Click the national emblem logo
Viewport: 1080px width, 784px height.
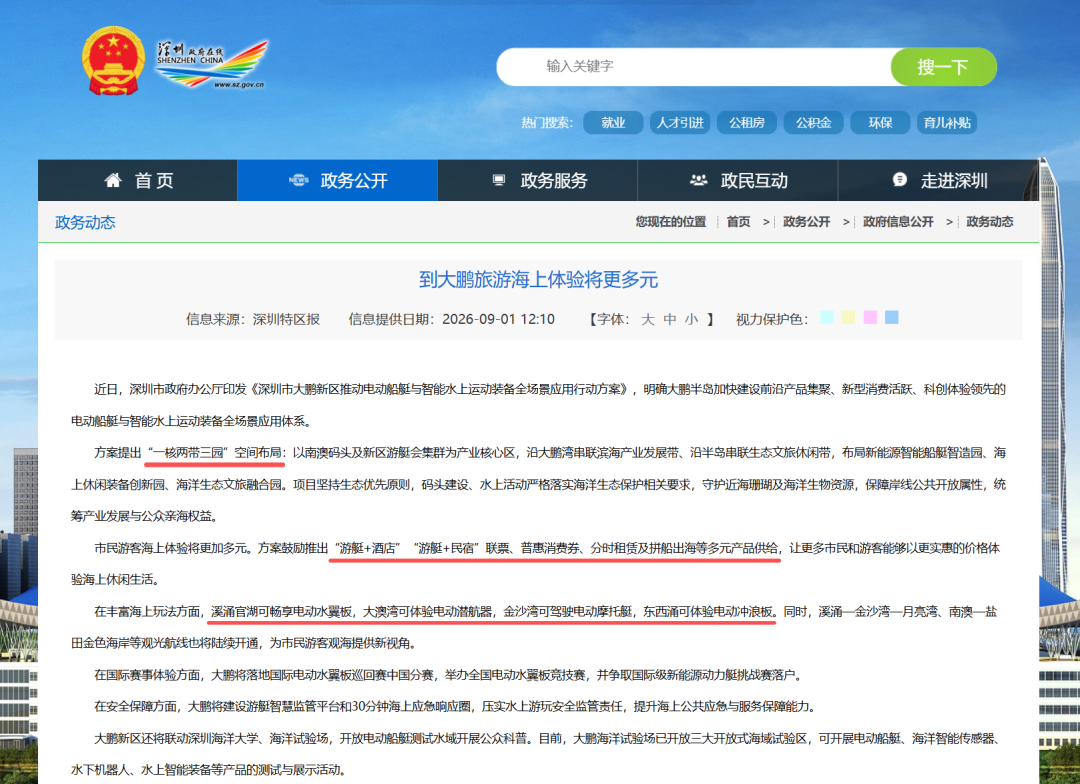point(114,61)
